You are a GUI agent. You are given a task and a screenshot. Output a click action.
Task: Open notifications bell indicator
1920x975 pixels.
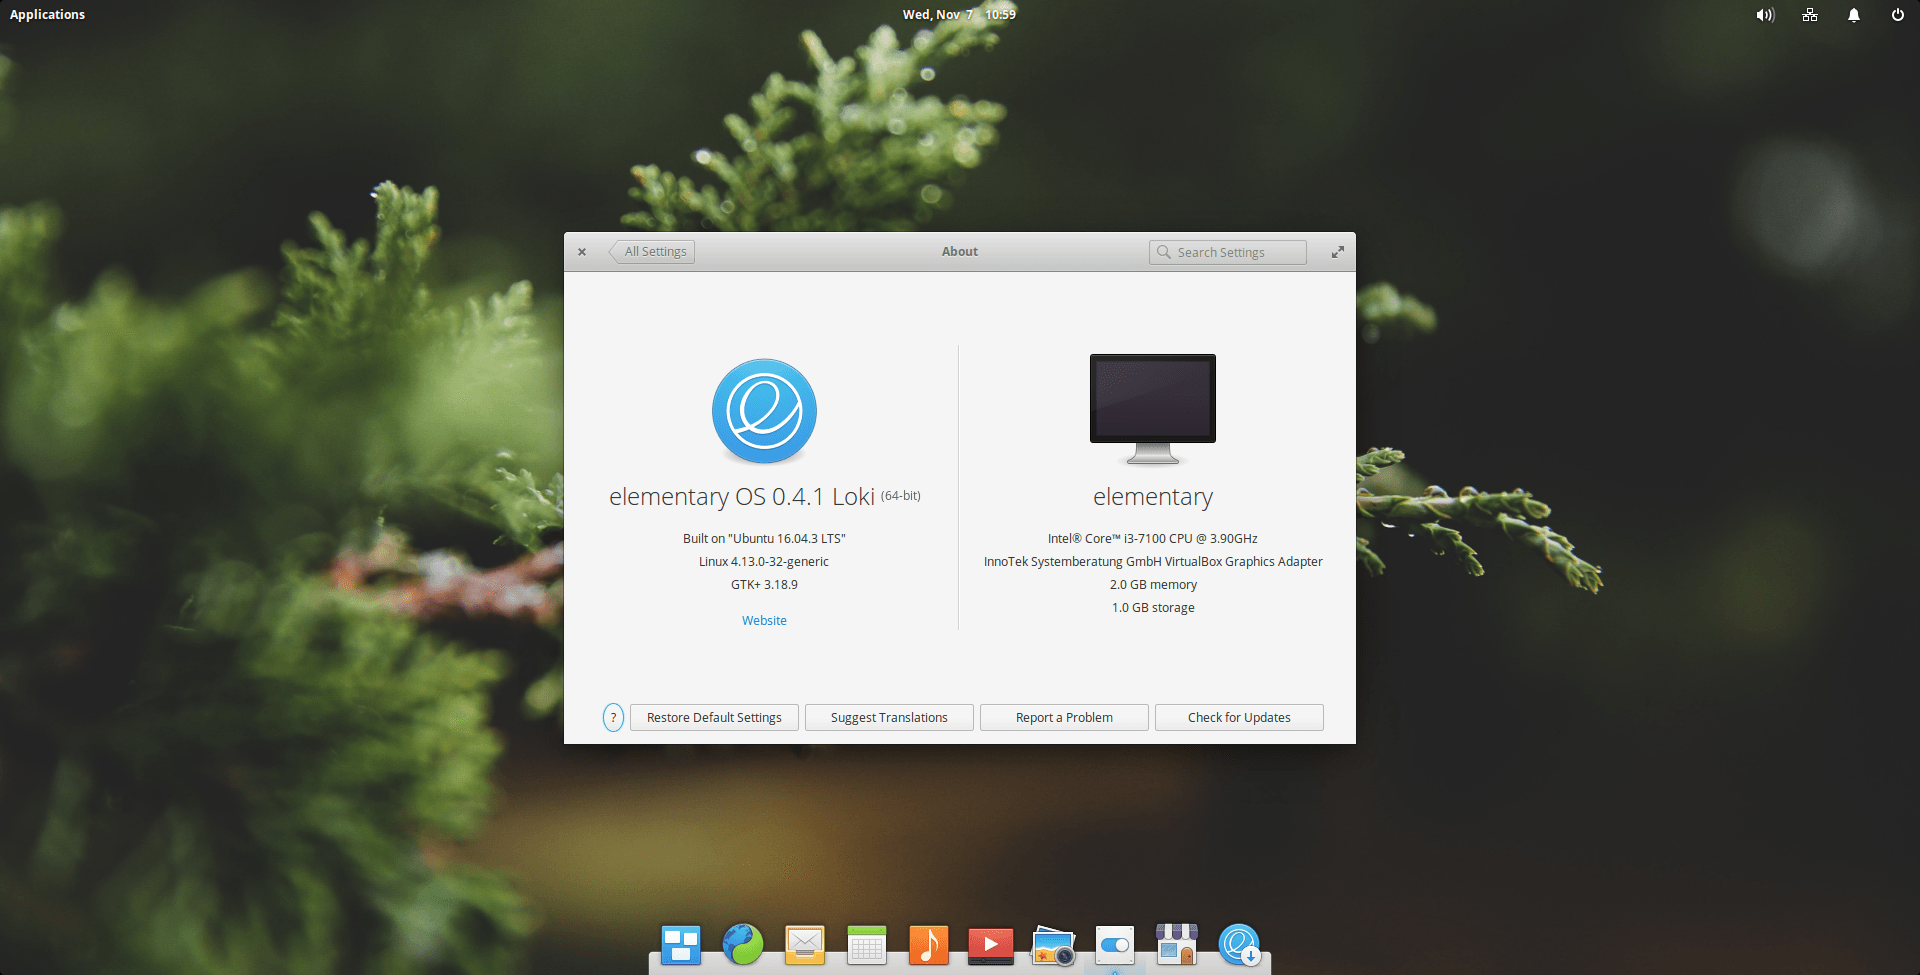(x=1854, y=15)
